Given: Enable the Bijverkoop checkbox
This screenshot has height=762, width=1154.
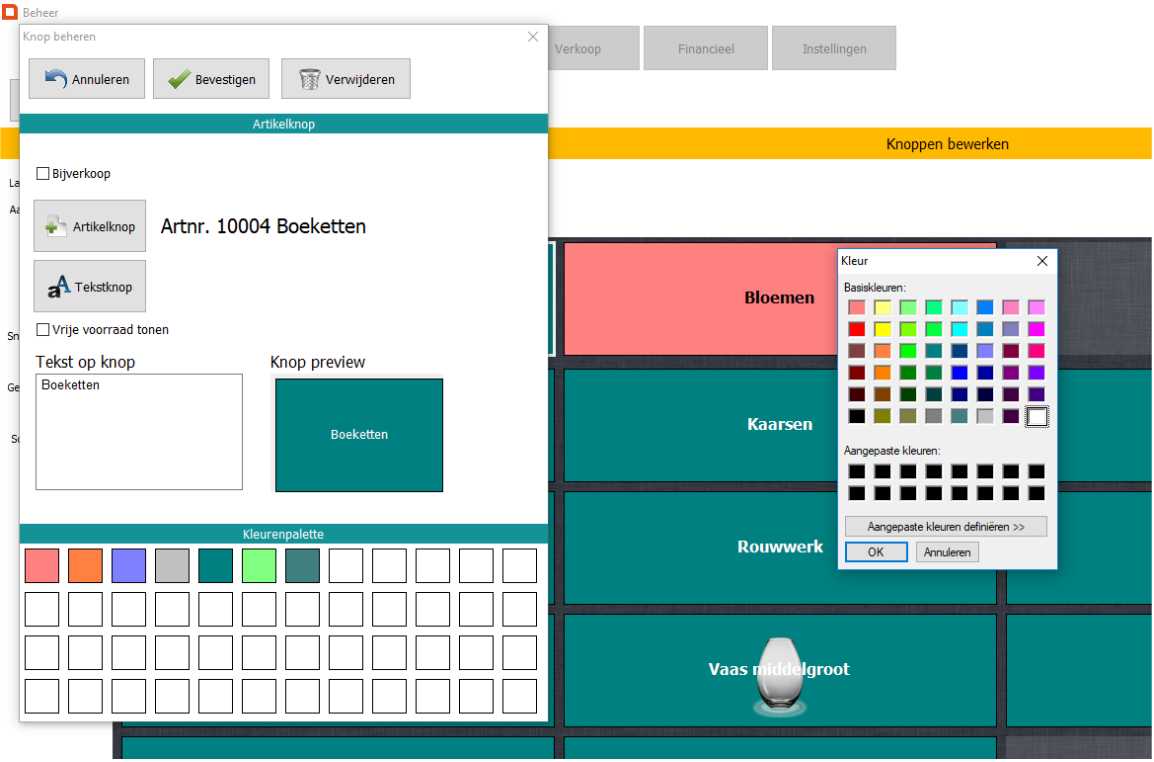Looking at the screenshot, I should (43, 174).
